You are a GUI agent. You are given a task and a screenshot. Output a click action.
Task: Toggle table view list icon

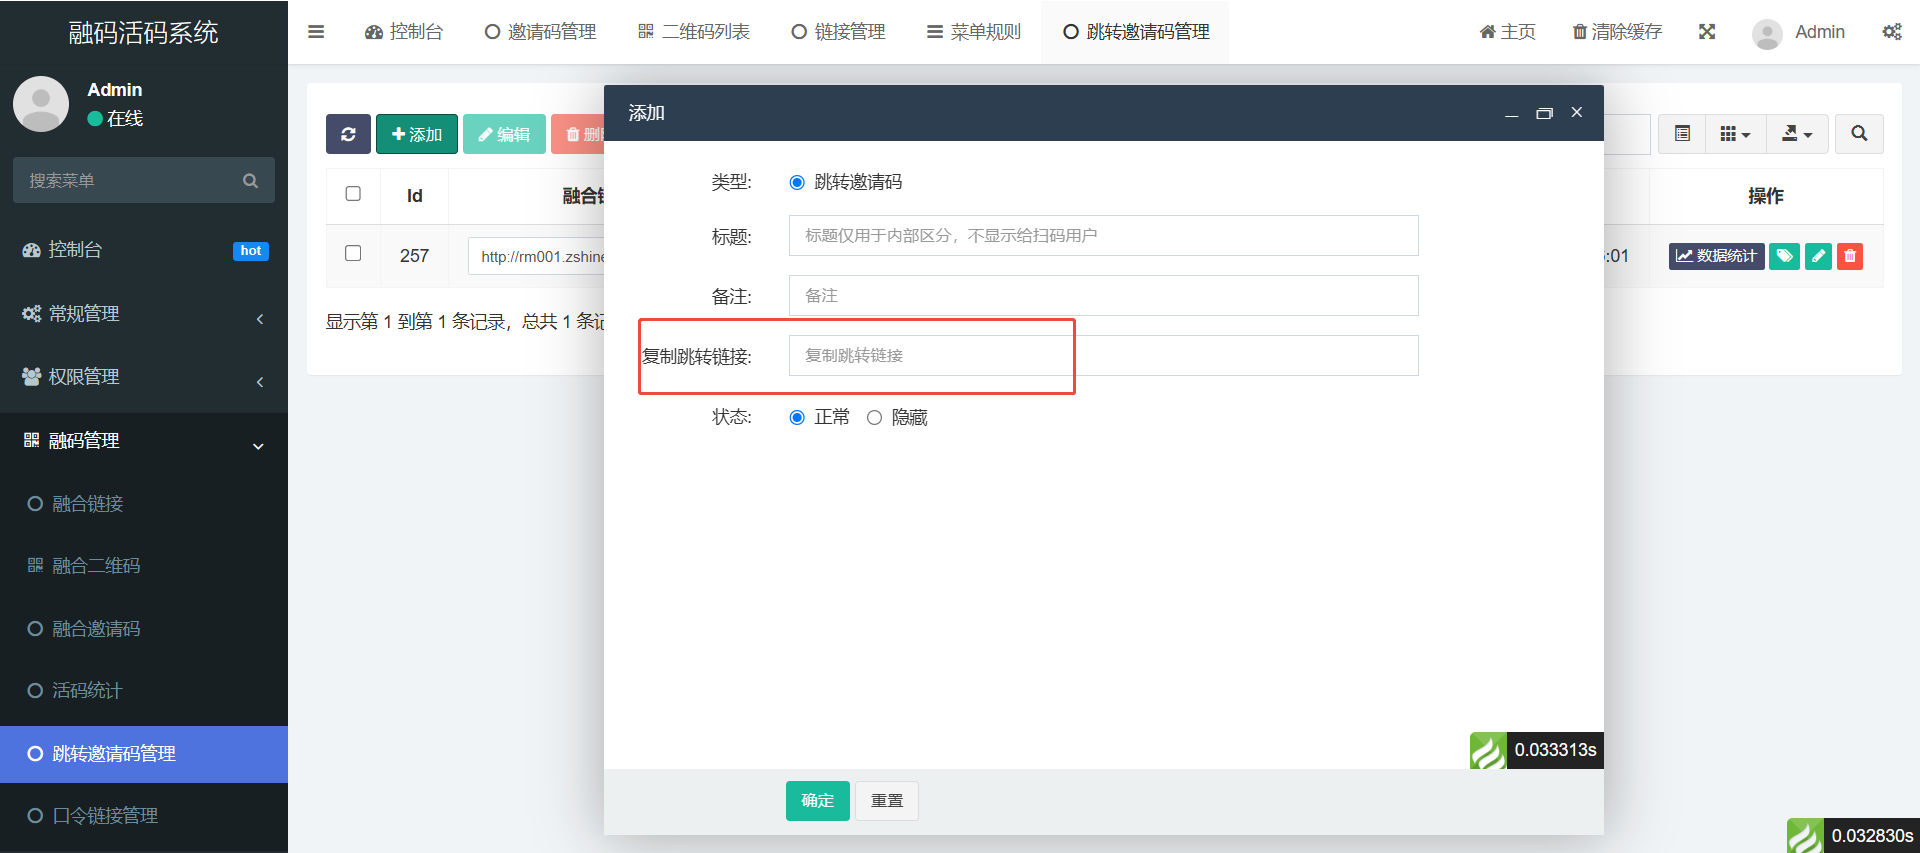[x=1683, y=134]
